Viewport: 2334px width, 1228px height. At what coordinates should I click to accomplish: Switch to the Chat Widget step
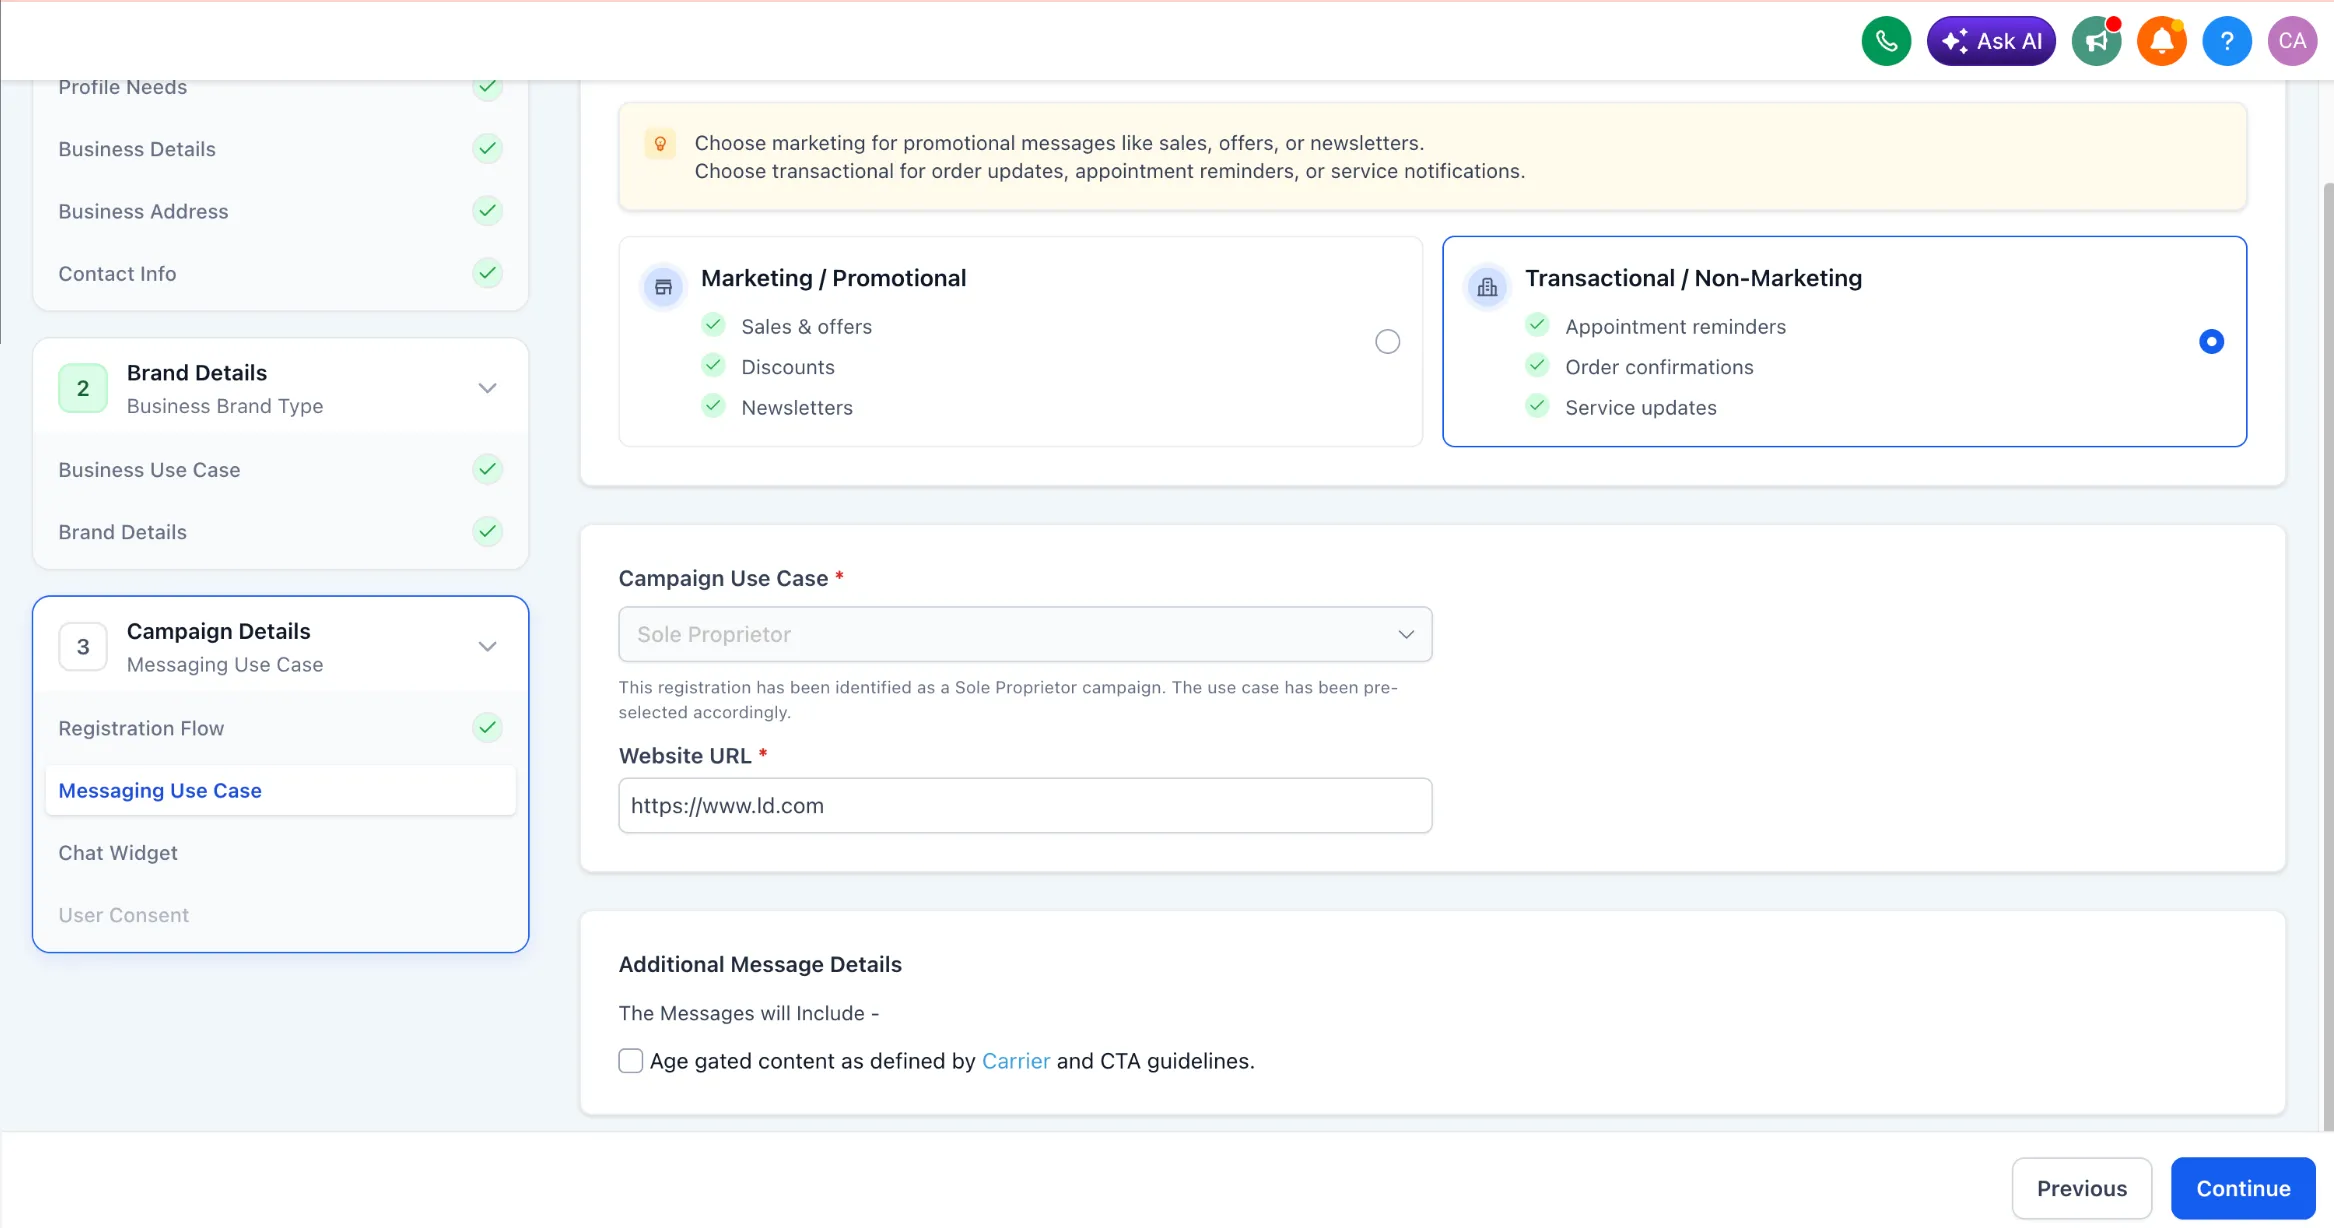point(118,852)
